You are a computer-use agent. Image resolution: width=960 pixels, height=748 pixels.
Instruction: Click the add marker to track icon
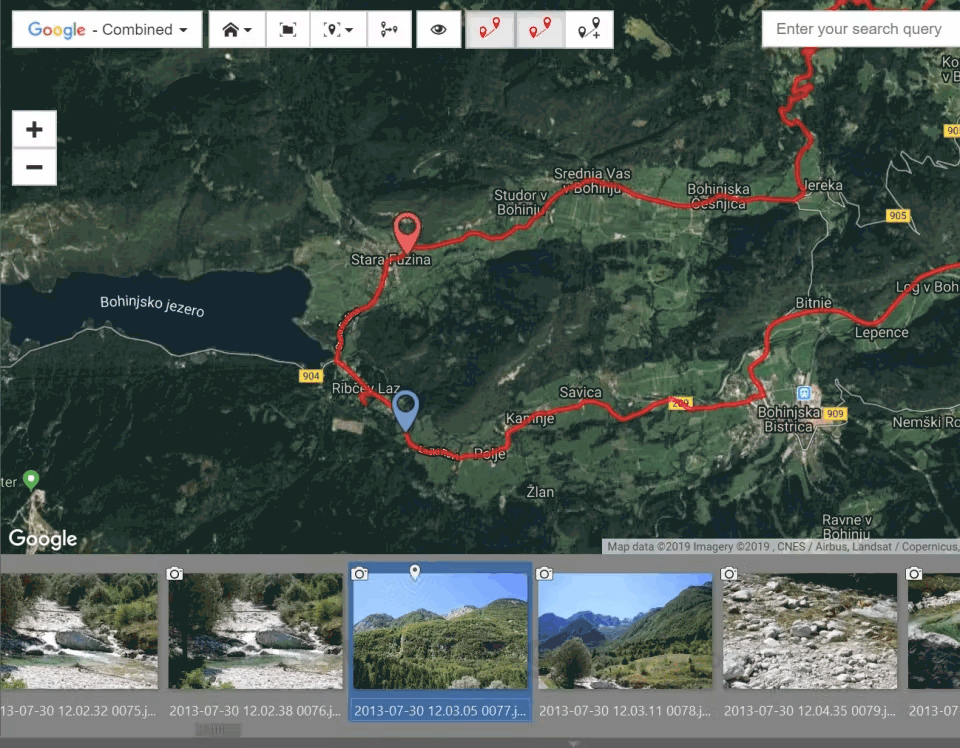click(590, 29)
